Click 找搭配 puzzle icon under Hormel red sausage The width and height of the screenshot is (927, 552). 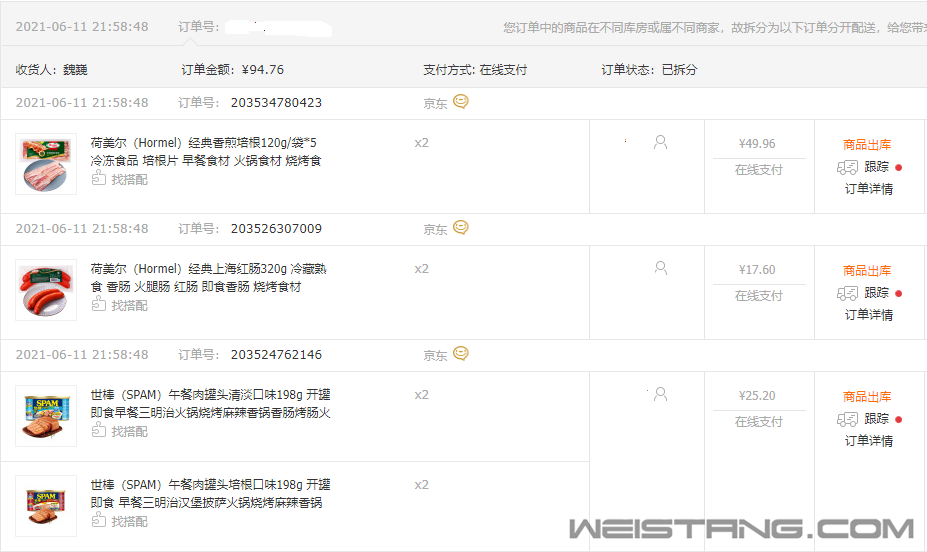(x=99, y=304)
